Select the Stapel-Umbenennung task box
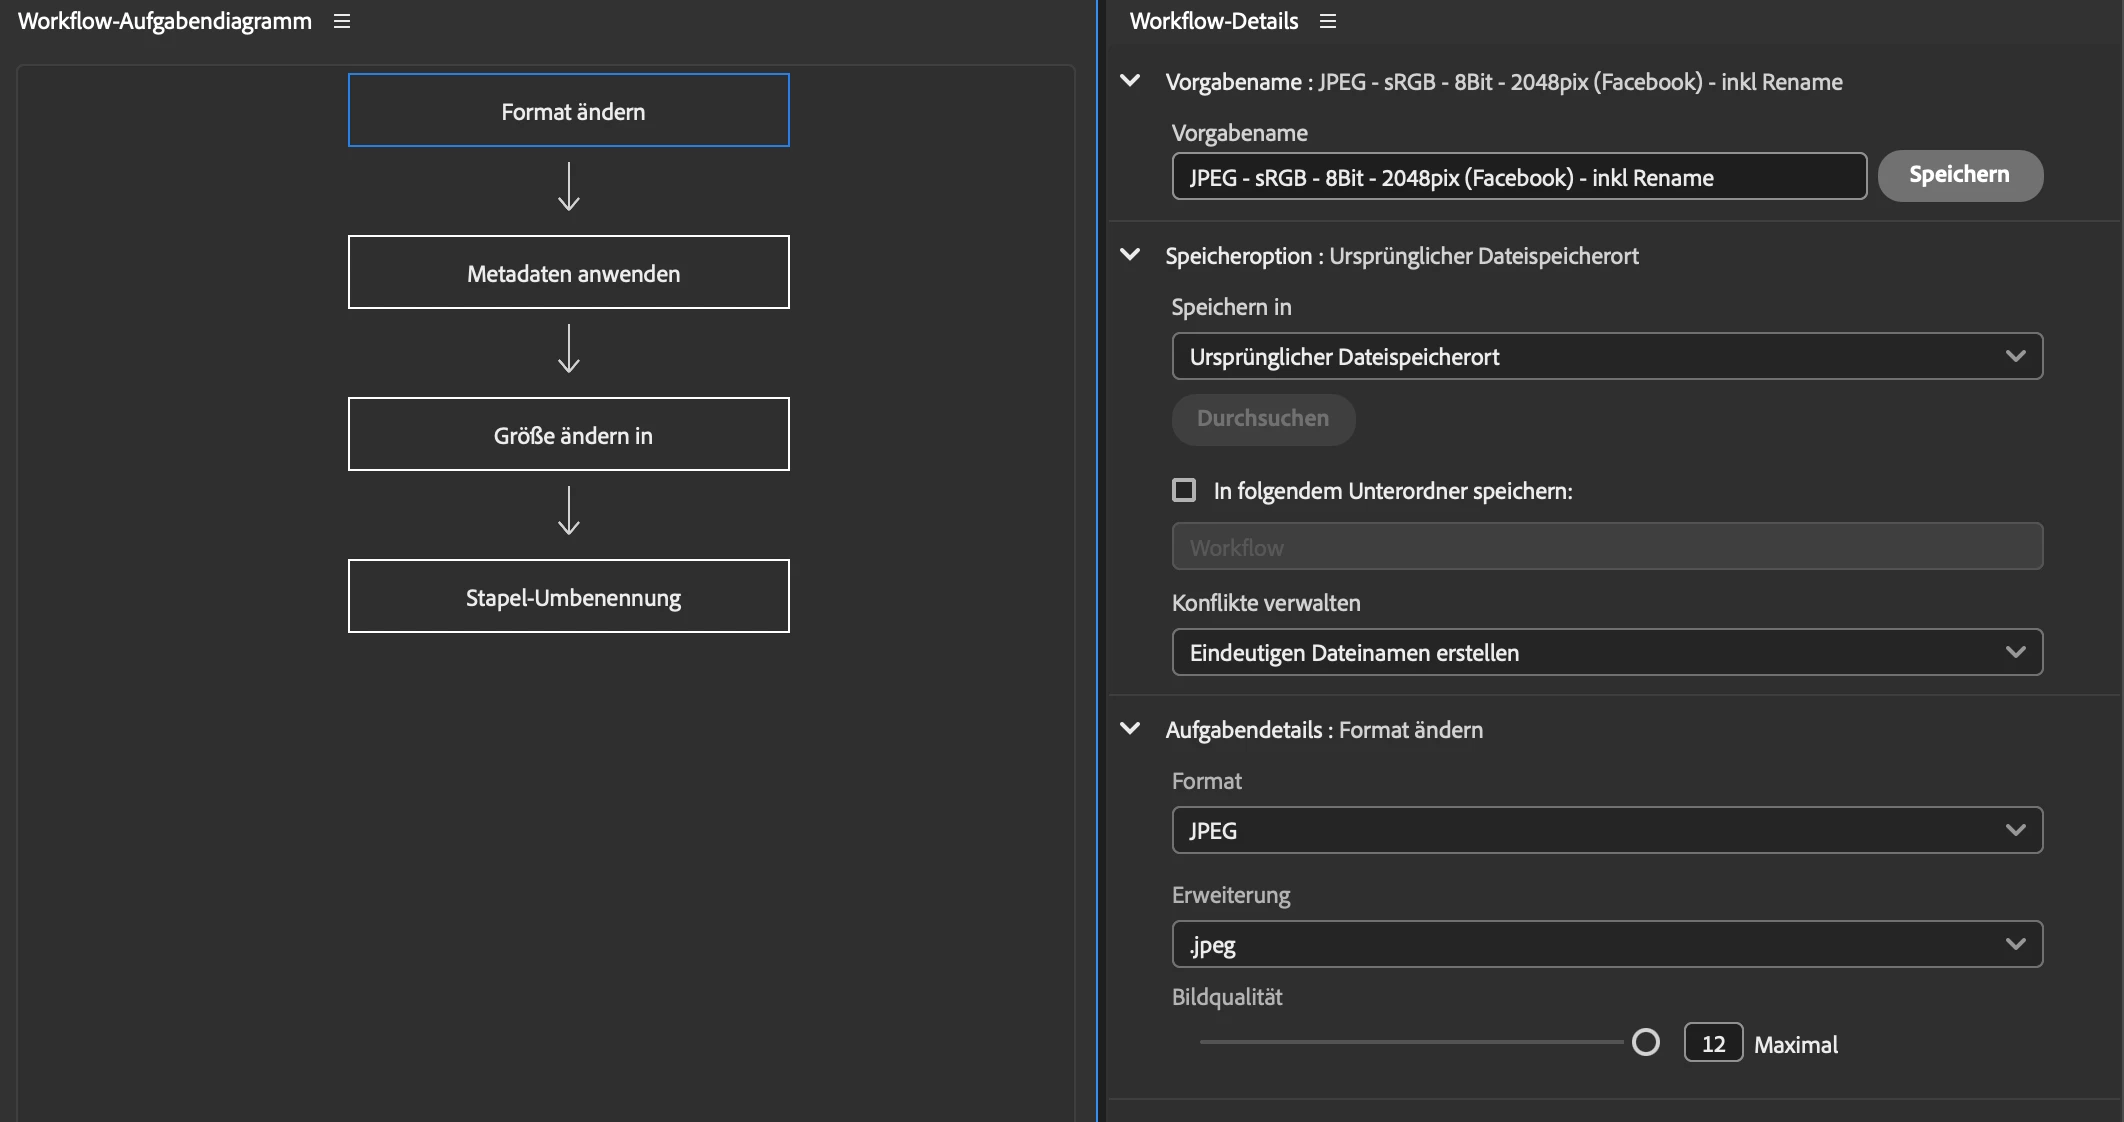Screen dimensions: 2124x1122 point(568,597)
